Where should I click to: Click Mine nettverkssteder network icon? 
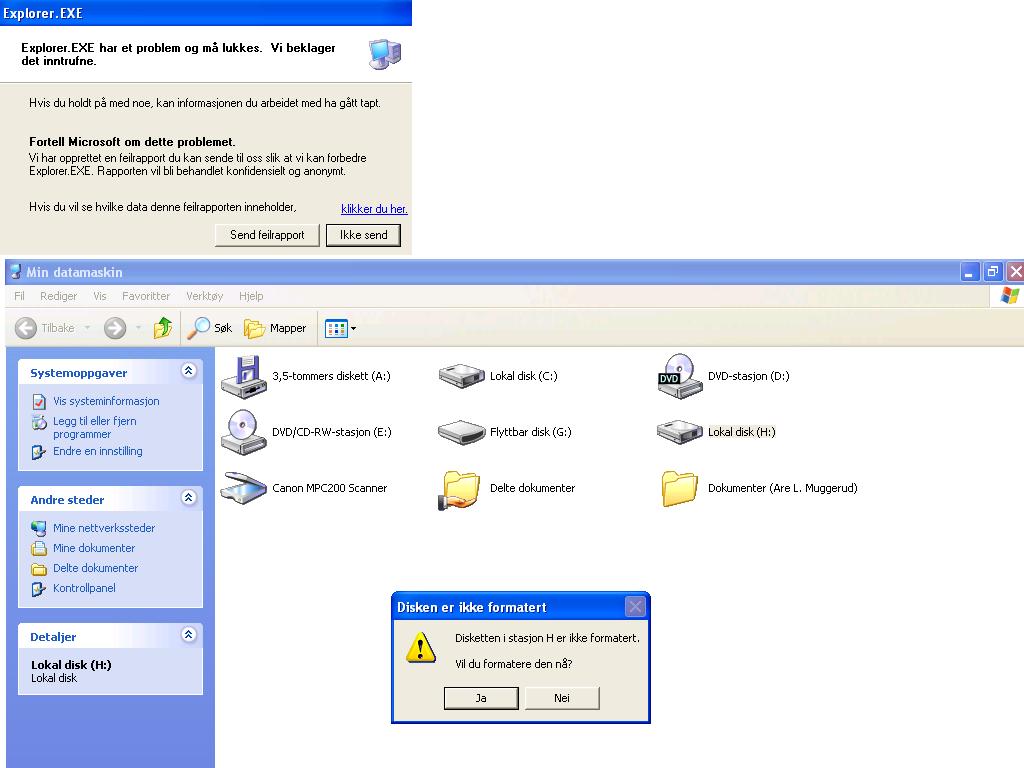[x=39, y=528]
